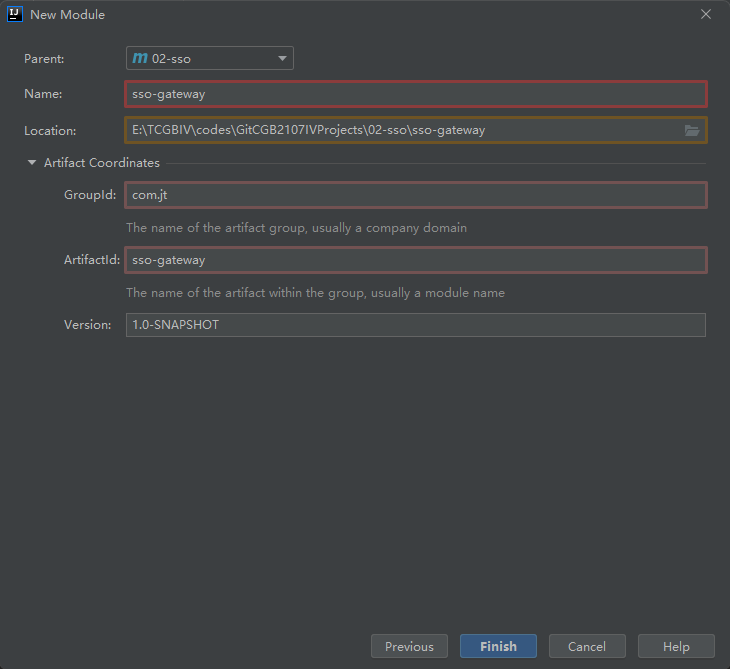The height and width of the screenshot is (669, 730).
Task: Close the New Module dialog with X
Action: point(706,14)
